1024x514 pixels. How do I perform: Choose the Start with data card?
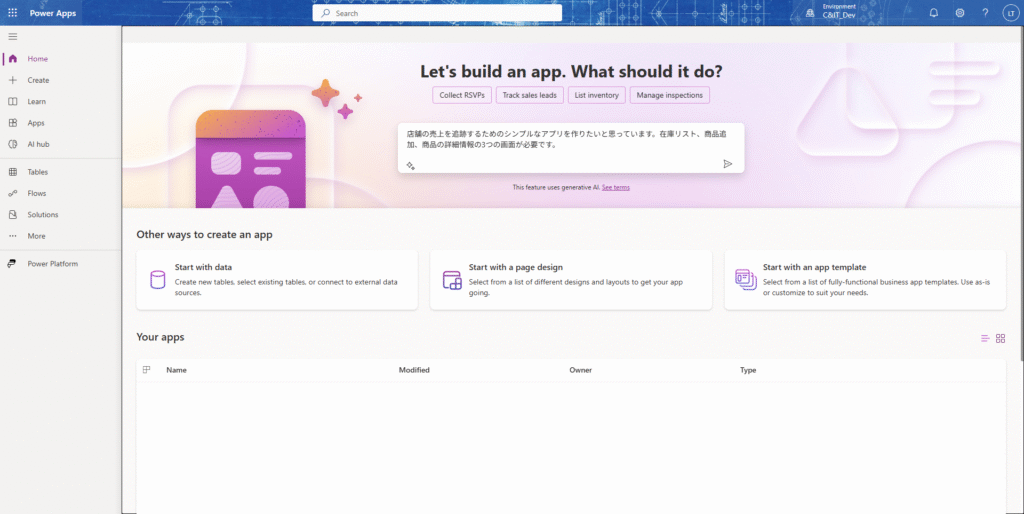[x=277, y=280]
